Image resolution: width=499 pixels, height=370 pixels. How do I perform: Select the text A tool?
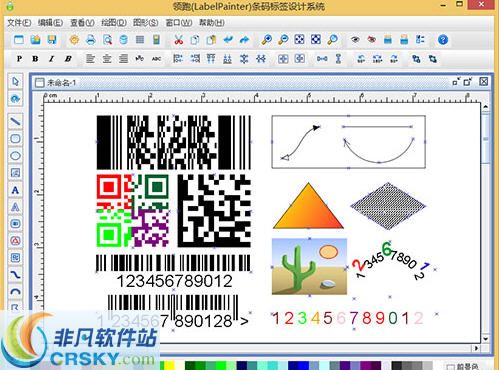[x=15, y=190]
